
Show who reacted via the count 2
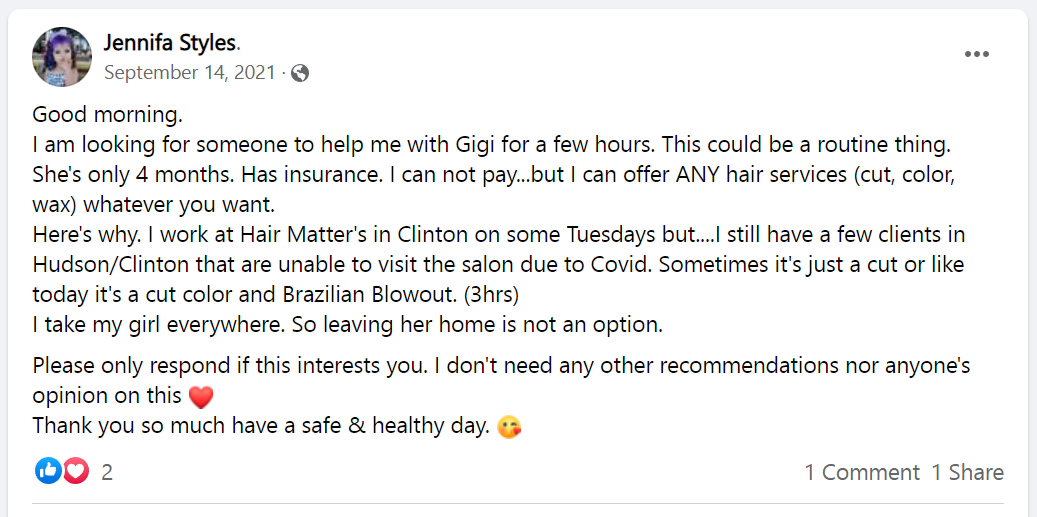(x=106, y=472)
